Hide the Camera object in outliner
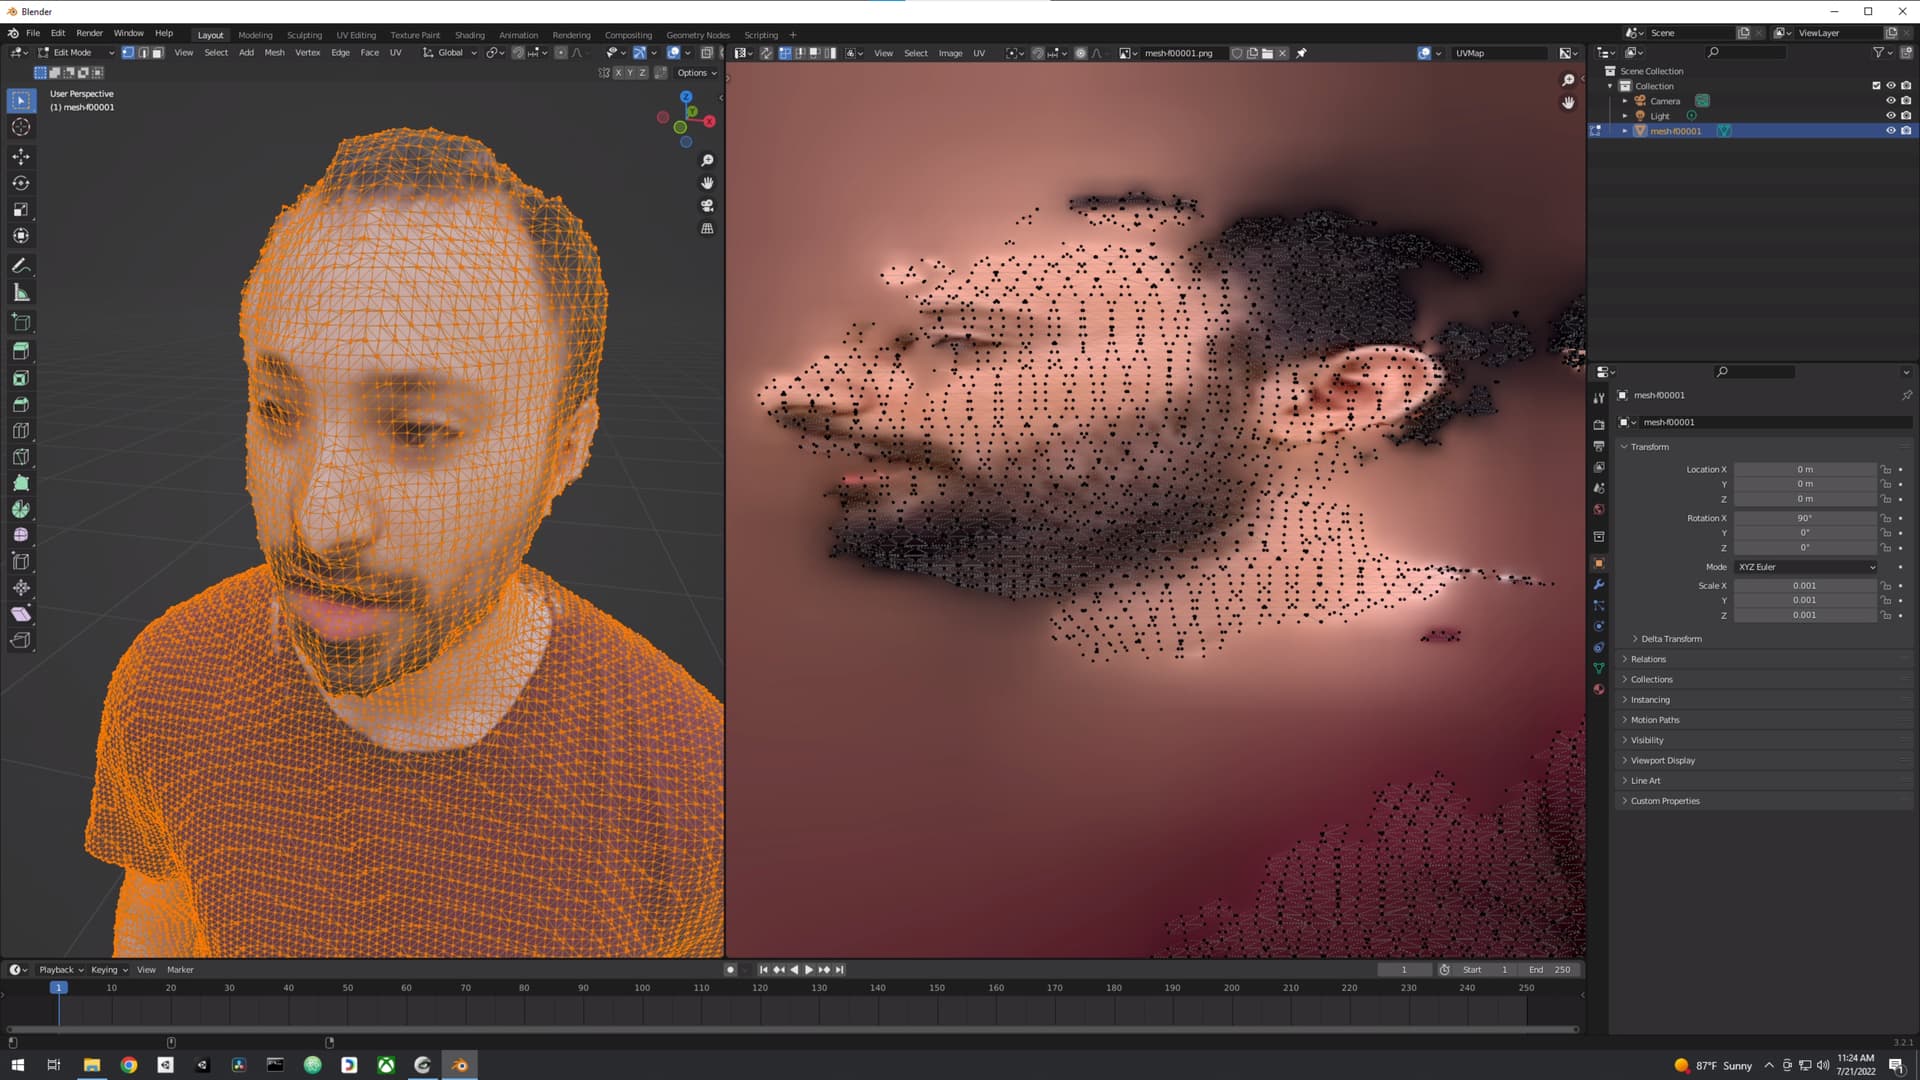1920x1080 pixels. pyautogui.click(x=1890, y=101)
